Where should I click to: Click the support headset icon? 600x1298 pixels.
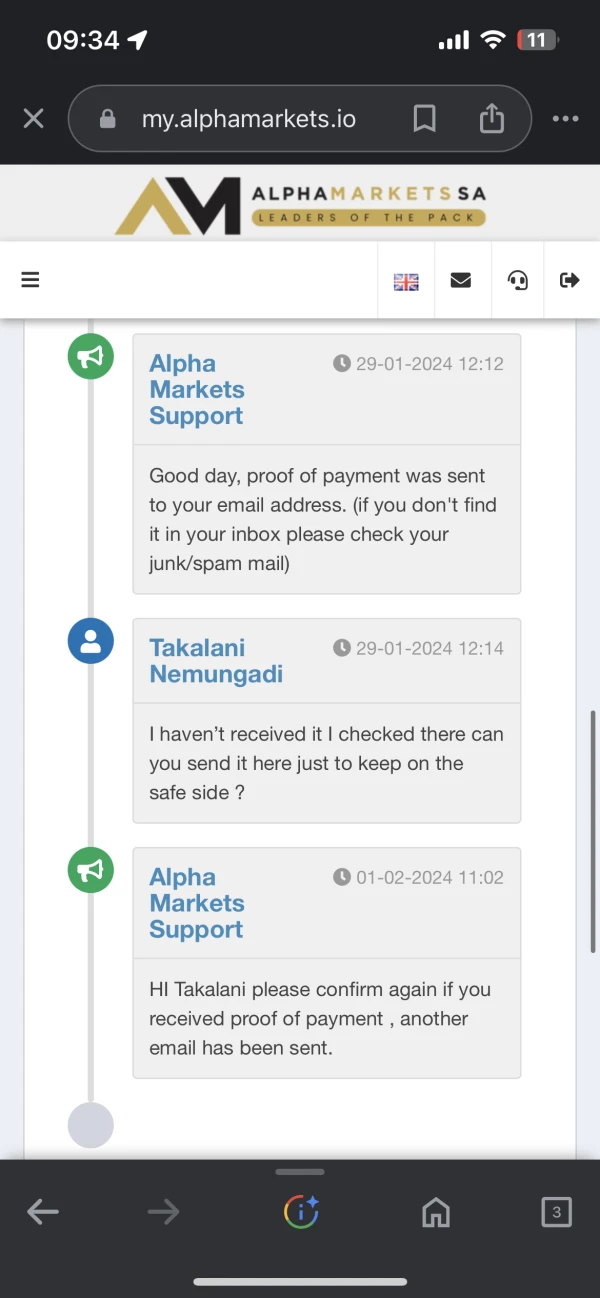click(518, 280)
